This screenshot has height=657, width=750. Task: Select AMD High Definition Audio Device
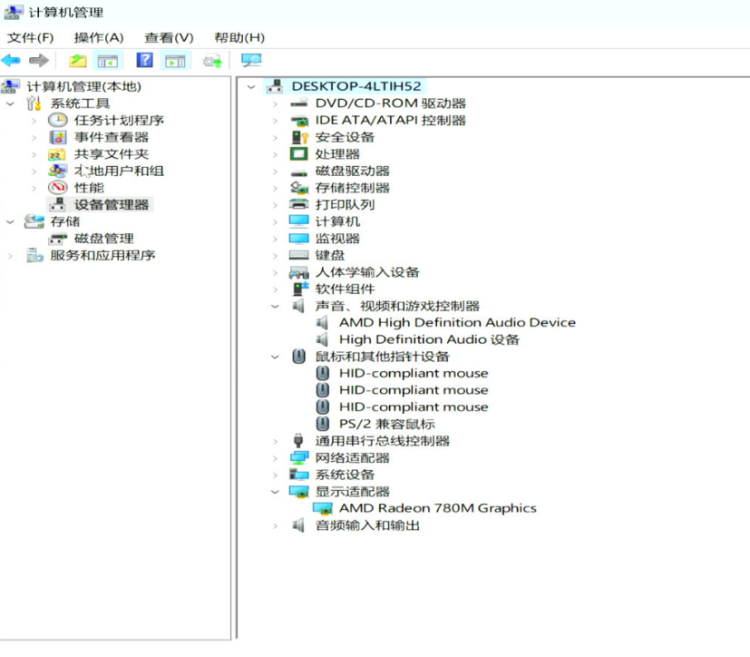(x=457, y=323)
